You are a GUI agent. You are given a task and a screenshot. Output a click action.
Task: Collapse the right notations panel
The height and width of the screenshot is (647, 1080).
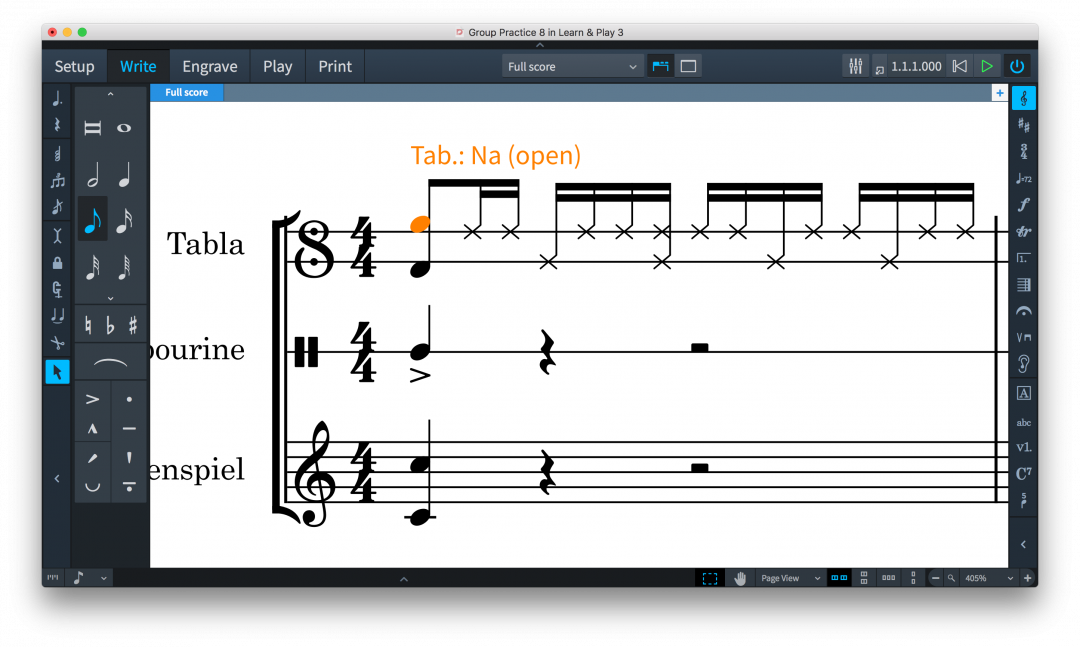tap(1024, 544)
